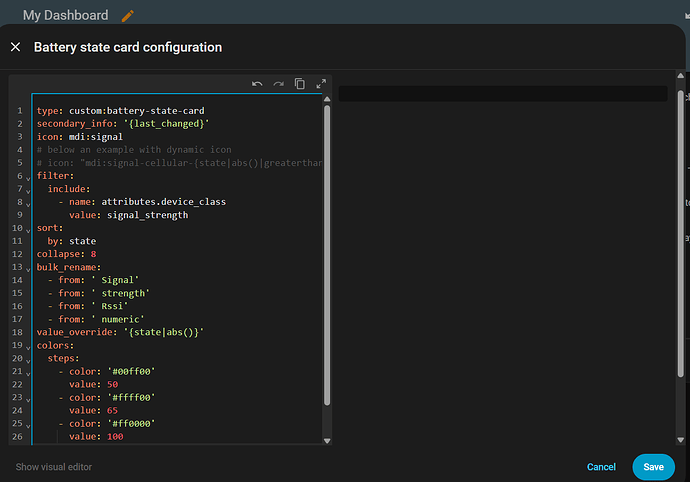Click the pencil edit icon beside My Dashboard
The image size is (690, 482).
pos(127,16)
